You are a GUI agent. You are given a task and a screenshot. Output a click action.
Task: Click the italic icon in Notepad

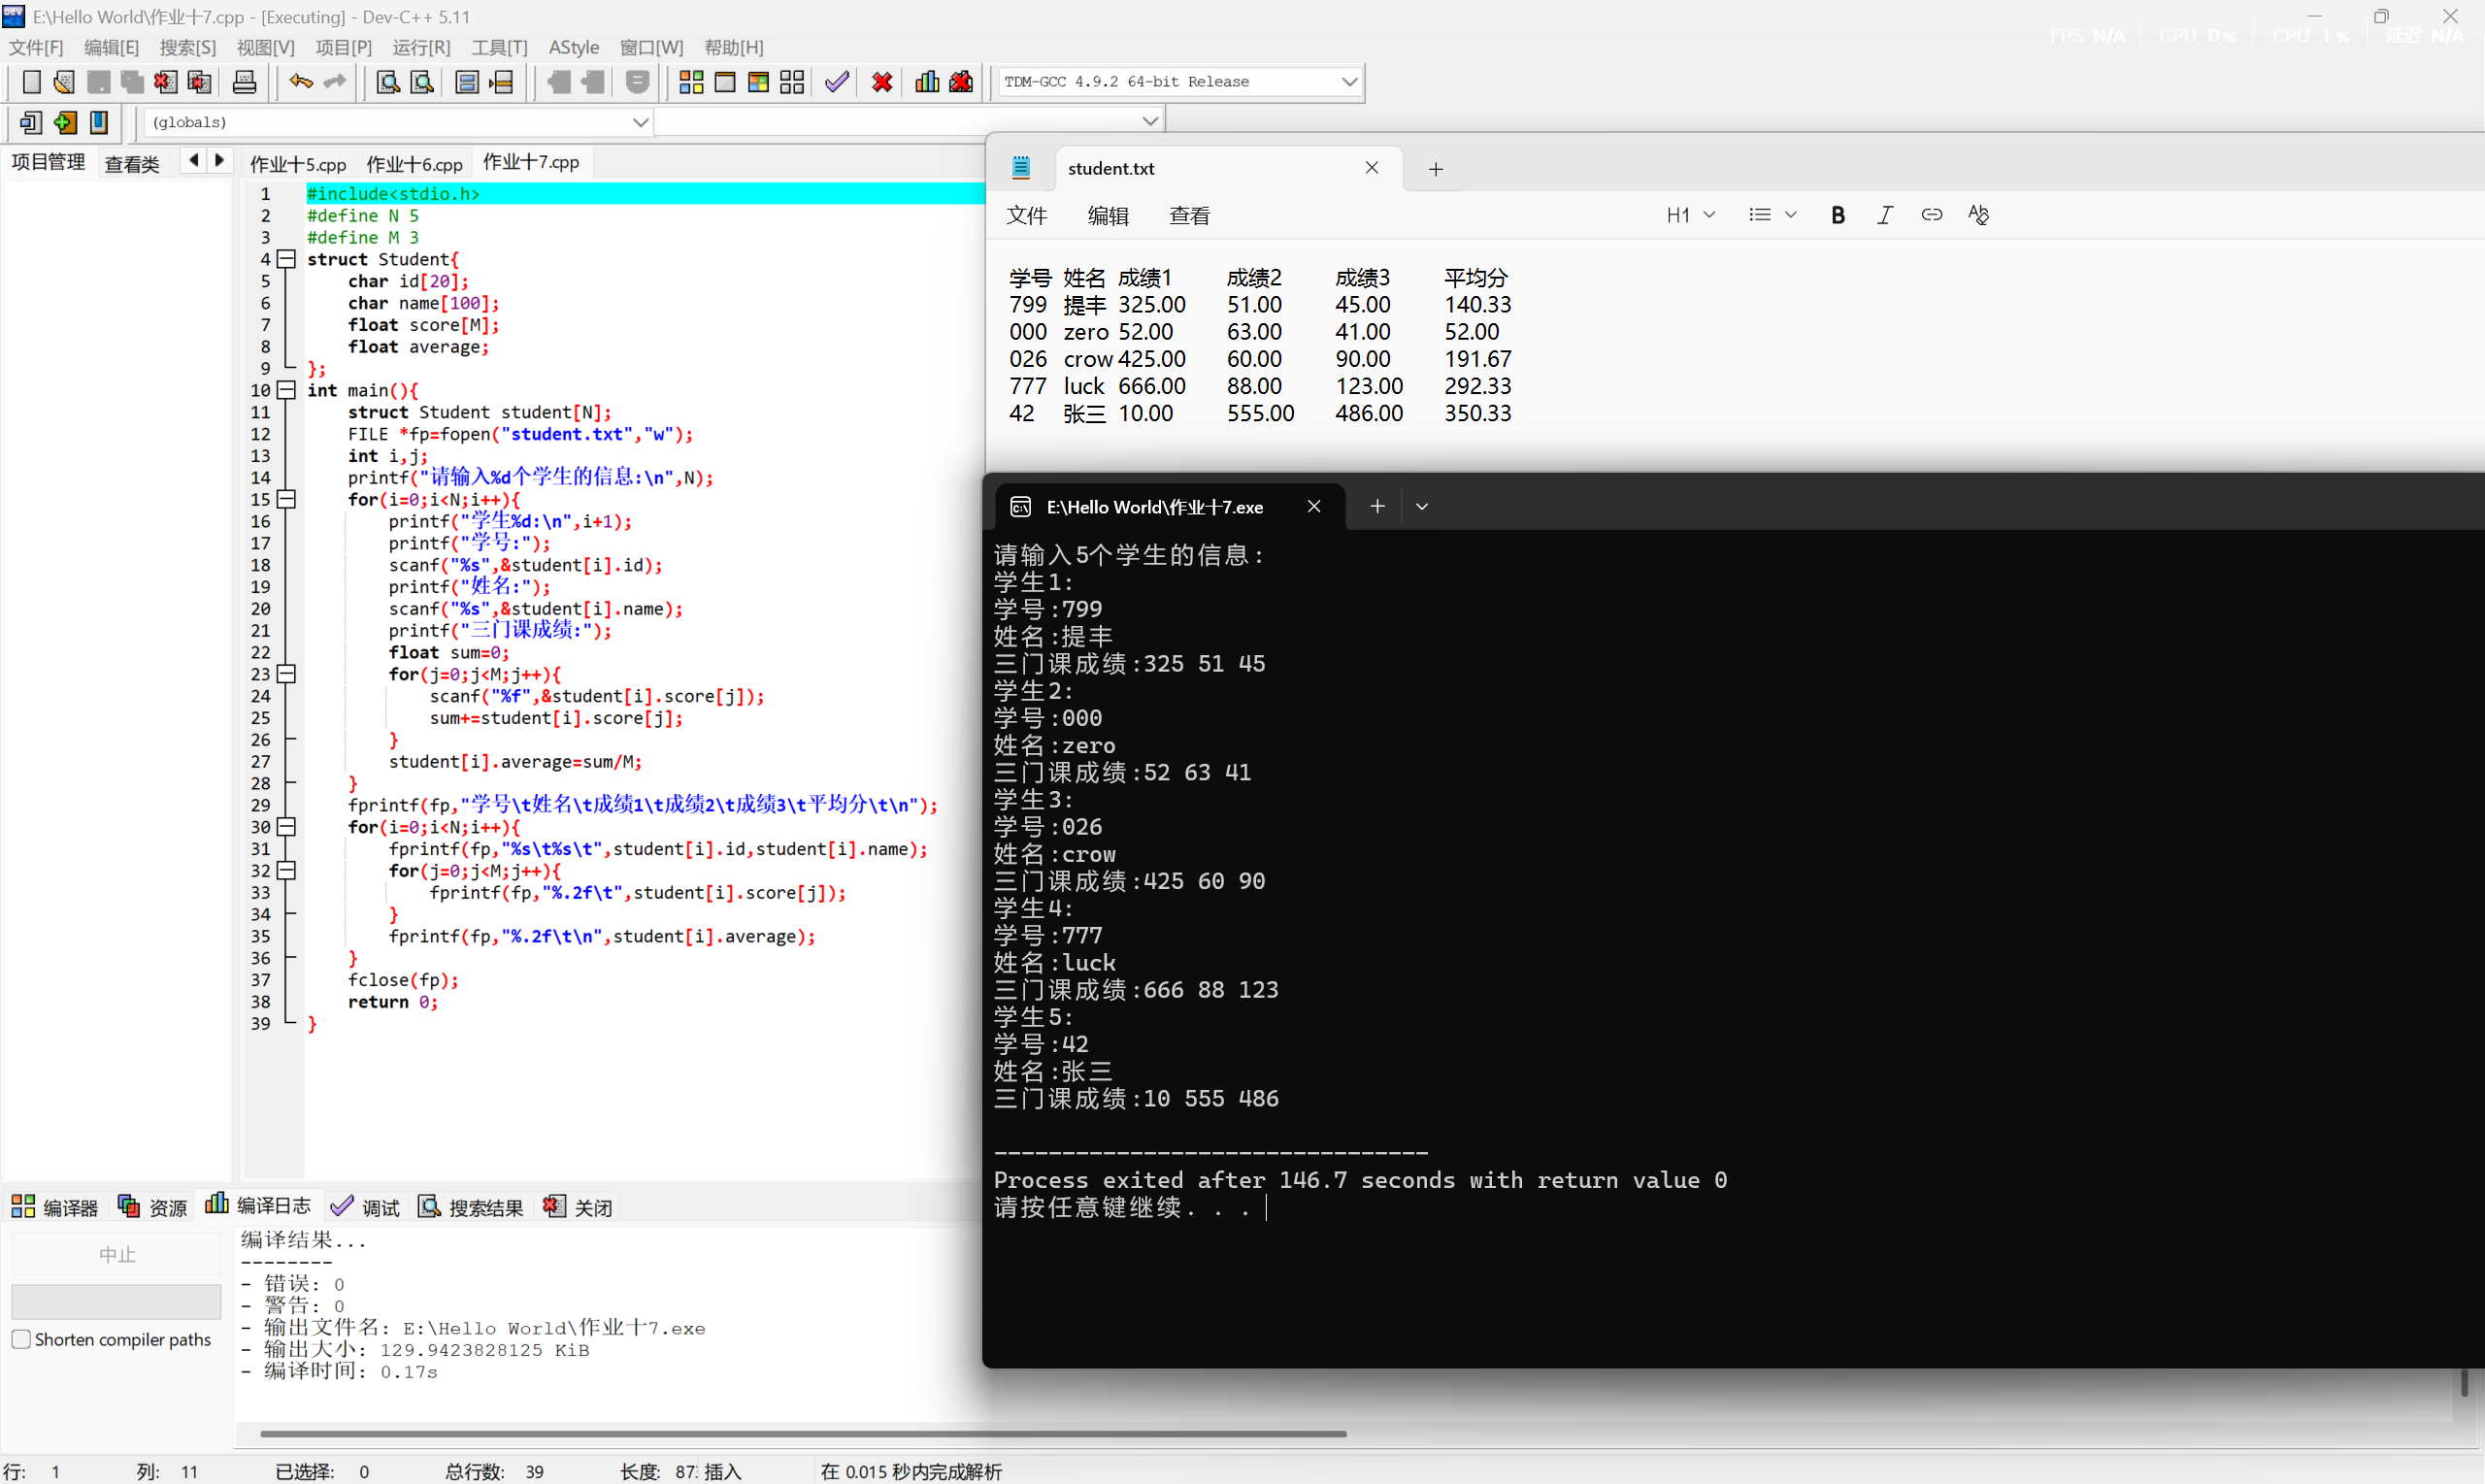pyautogui.click(x=1884, y=215)
